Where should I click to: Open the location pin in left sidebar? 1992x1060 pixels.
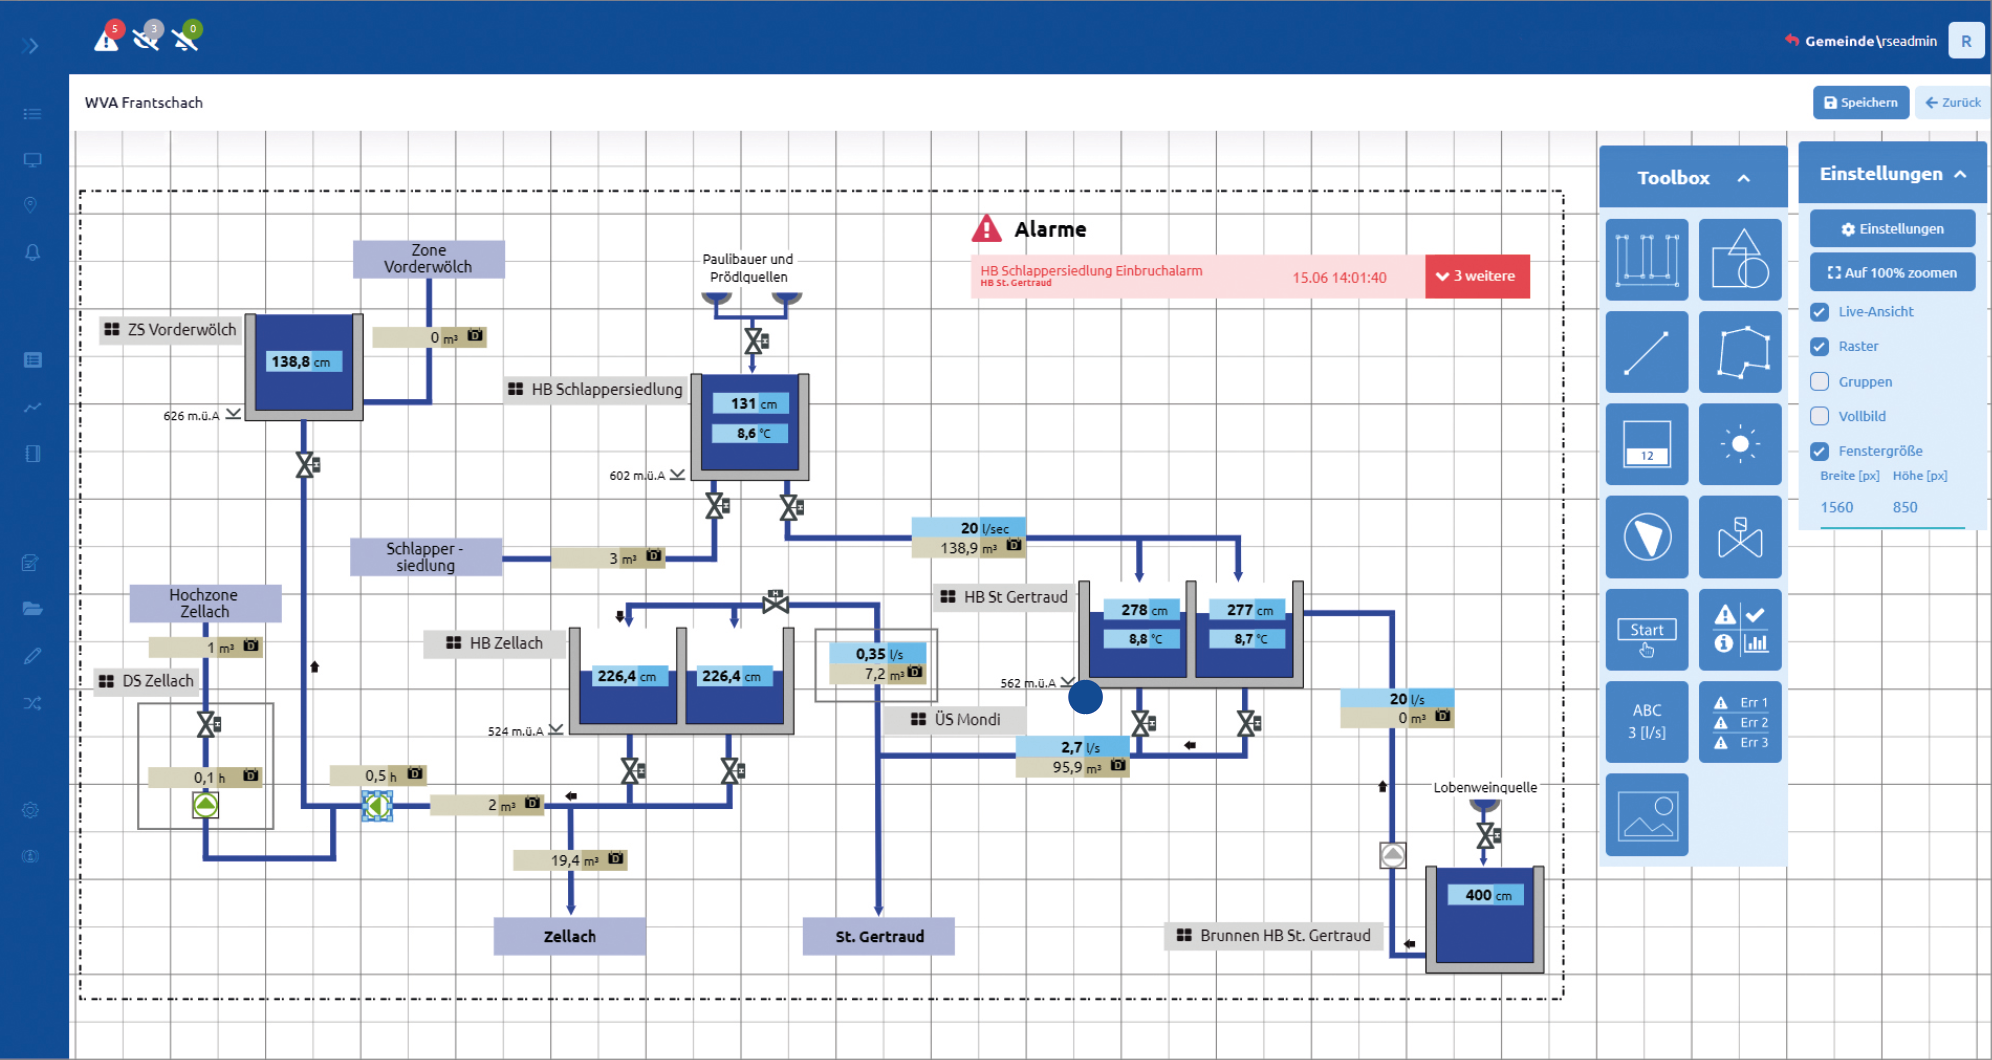[x=31, y=205]
